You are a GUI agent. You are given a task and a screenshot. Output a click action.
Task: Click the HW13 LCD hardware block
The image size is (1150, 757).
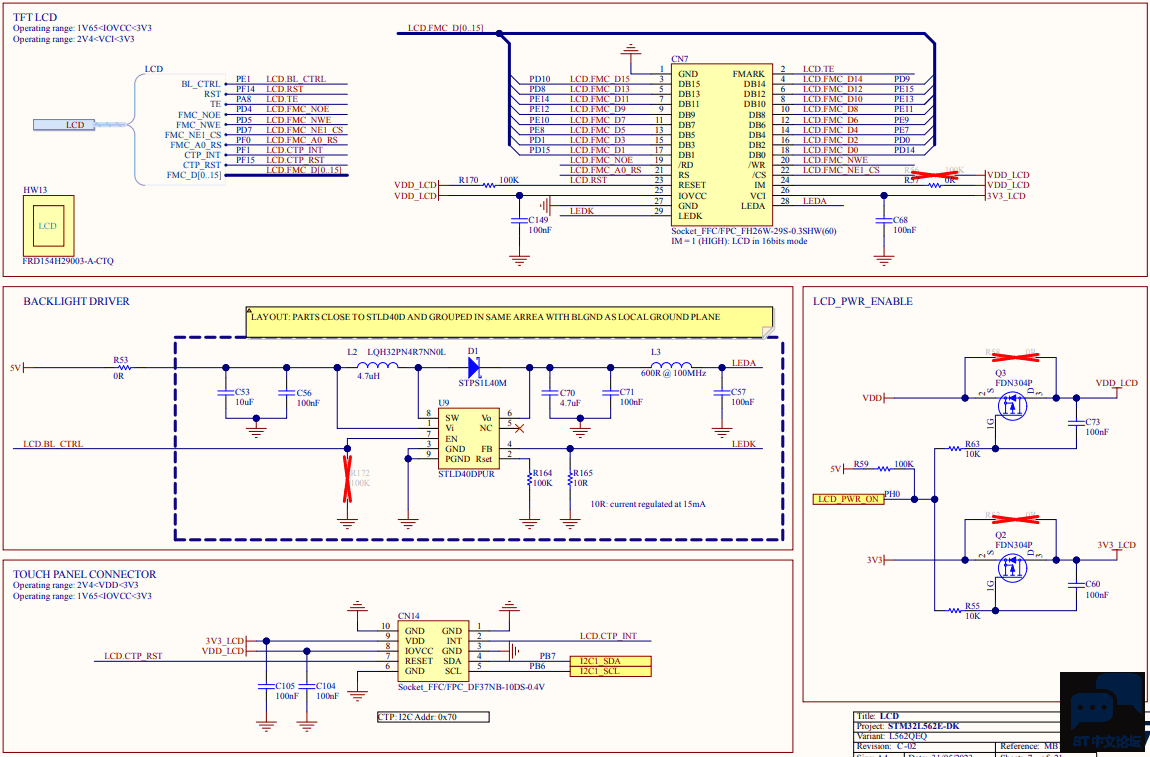coord(48,225)
